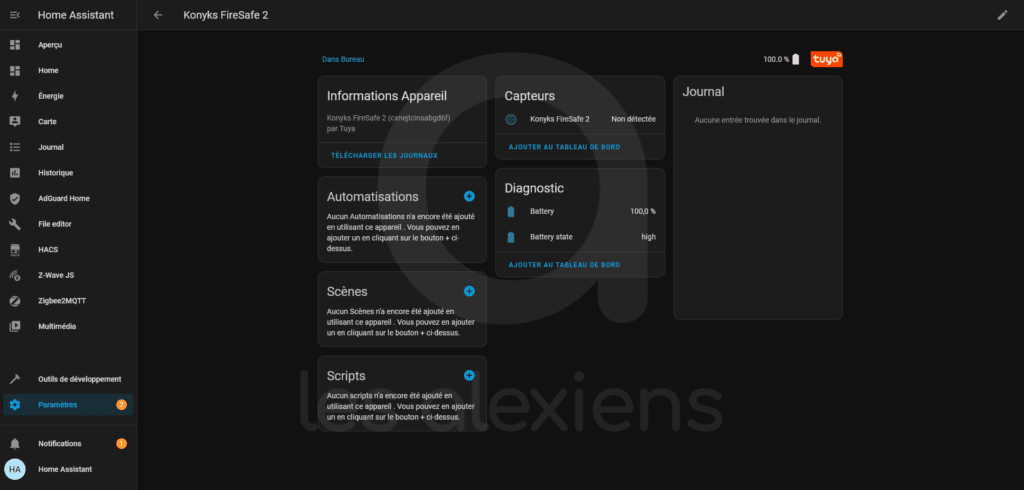Screen dimensions: 1024x490
Task: Collapse the sidebar with the hamburger menu icon
Action: tap(15, 15)
